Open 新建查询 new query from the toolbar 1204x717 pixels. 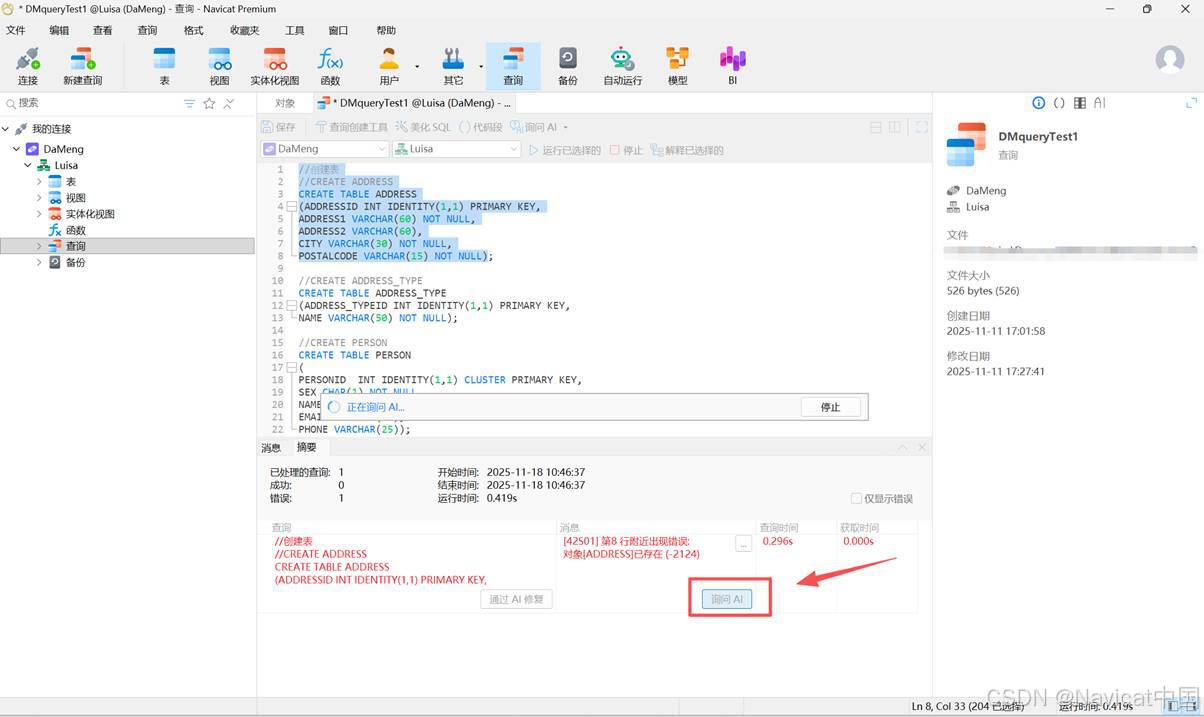tap(82, 66)
